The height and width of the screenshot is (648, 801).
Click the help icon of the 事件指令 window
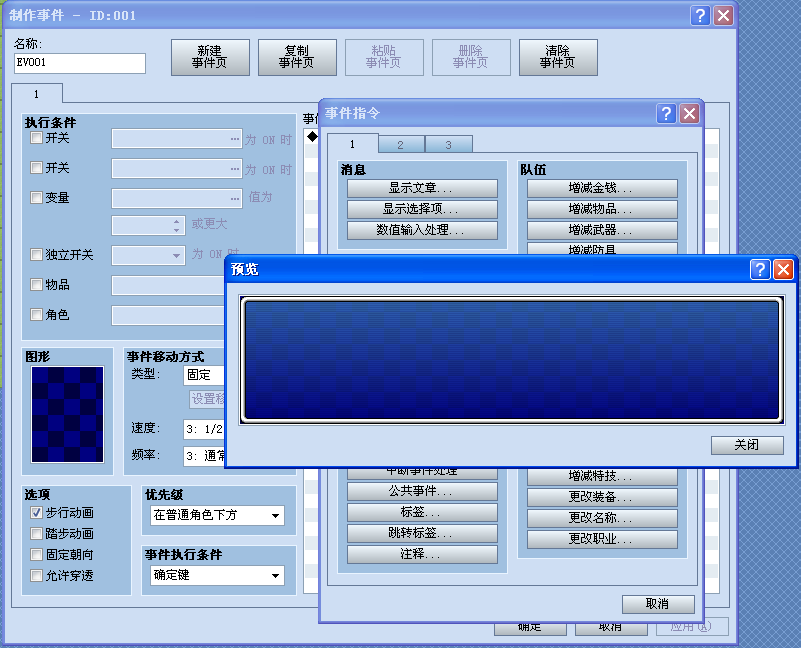pyautogui.click(x=666, y=113)
